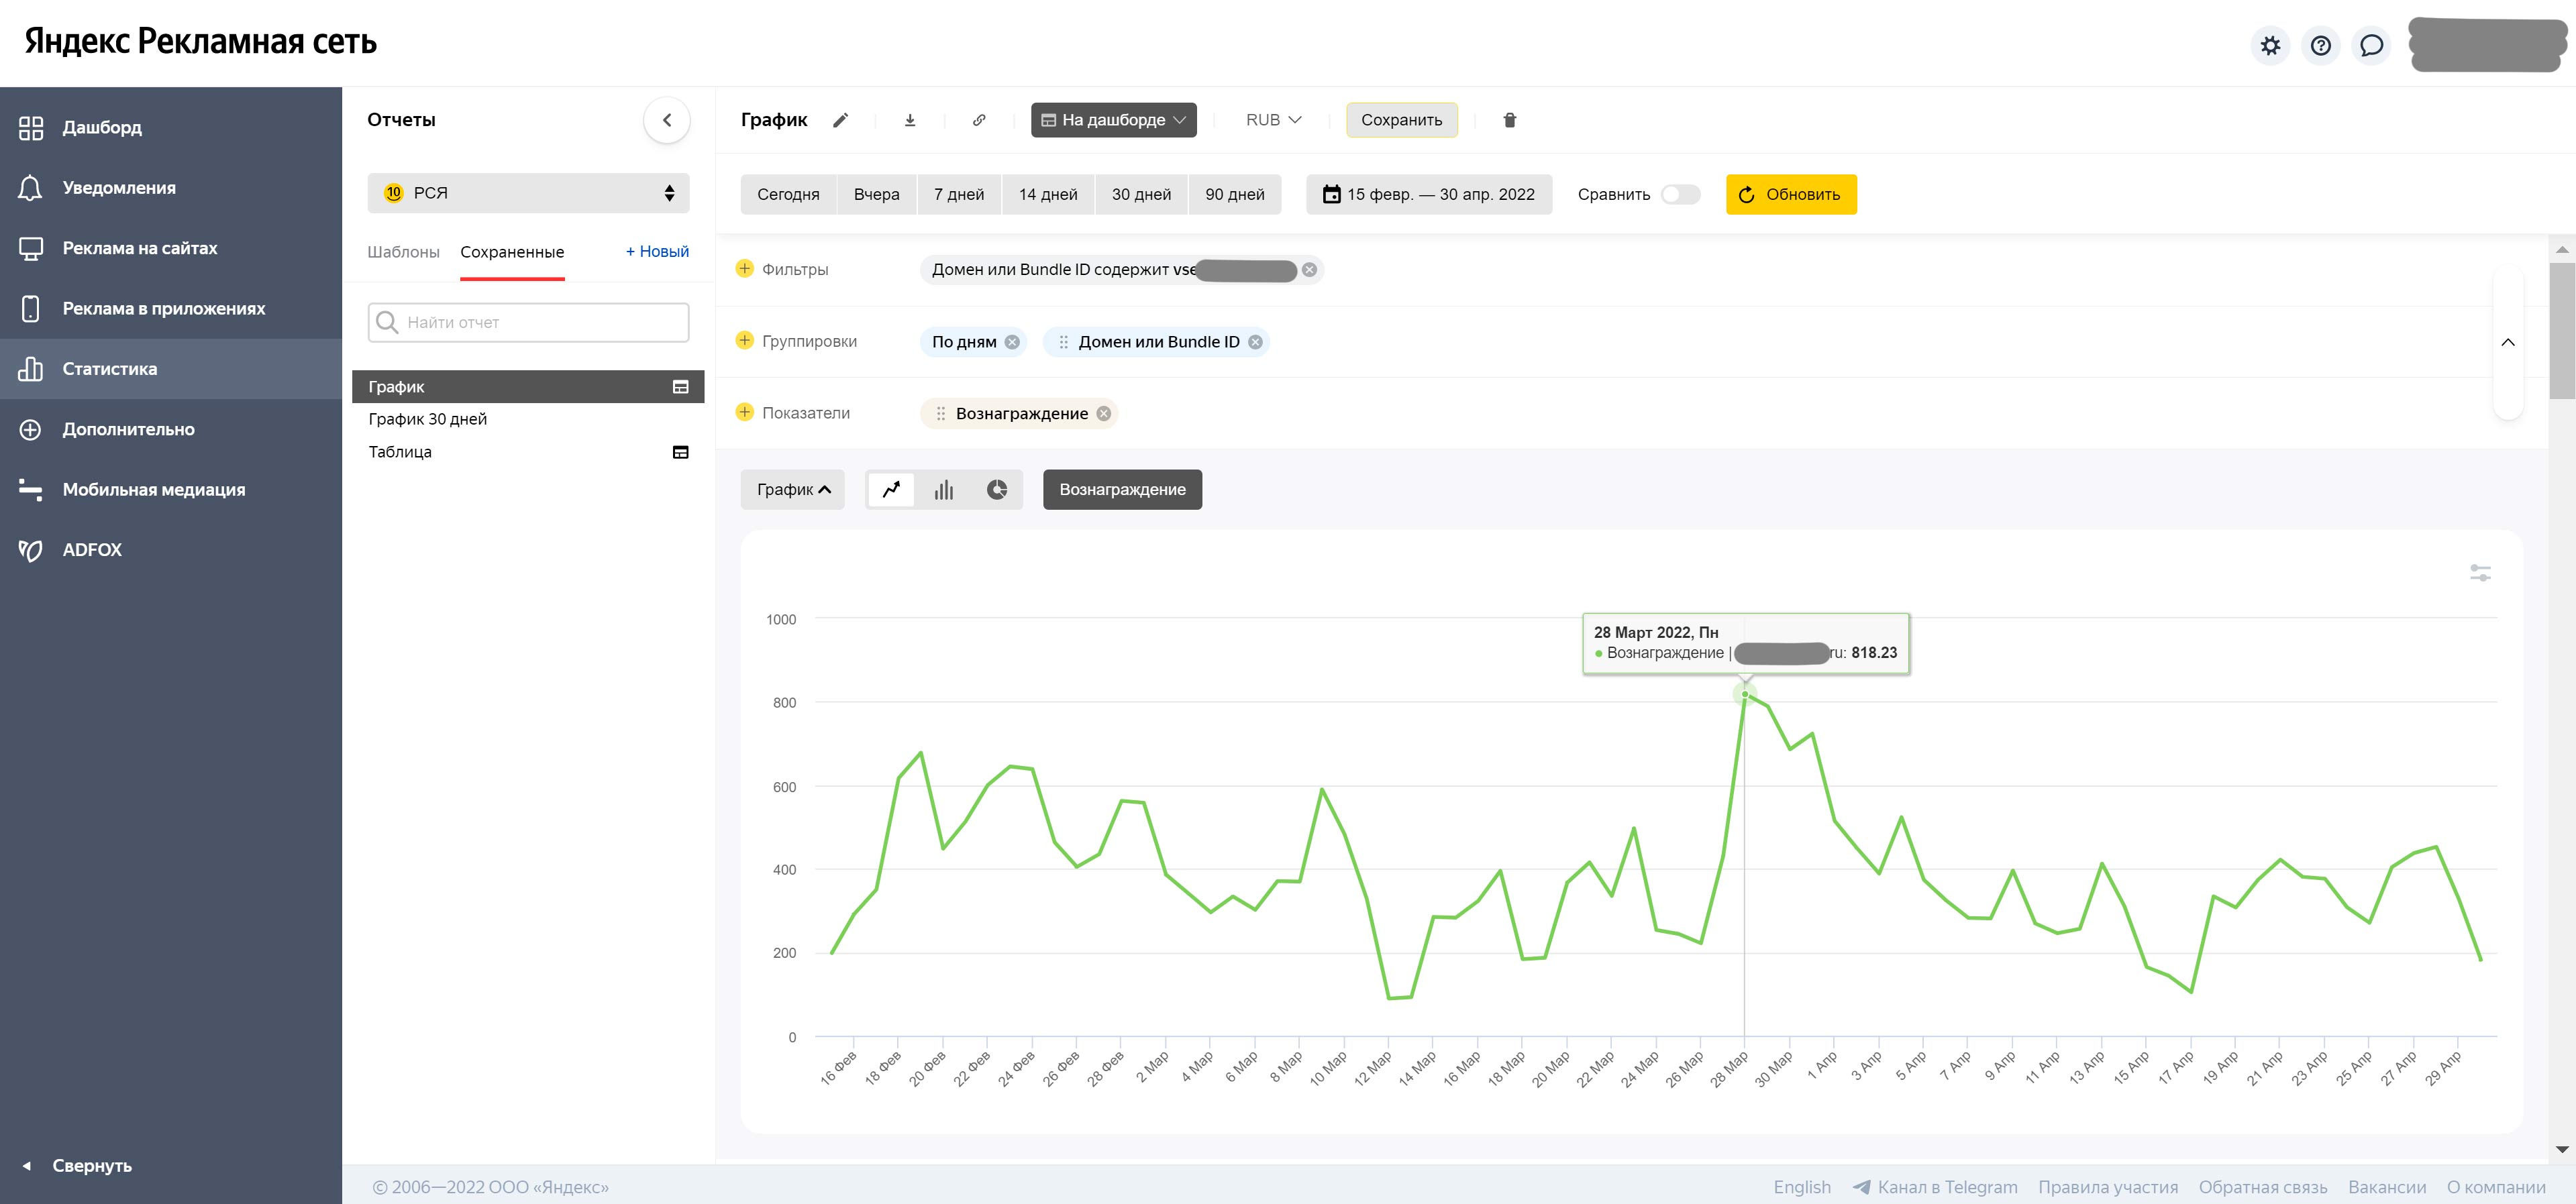
Task: Click the + Новый report link
Action: click(657, 251)
